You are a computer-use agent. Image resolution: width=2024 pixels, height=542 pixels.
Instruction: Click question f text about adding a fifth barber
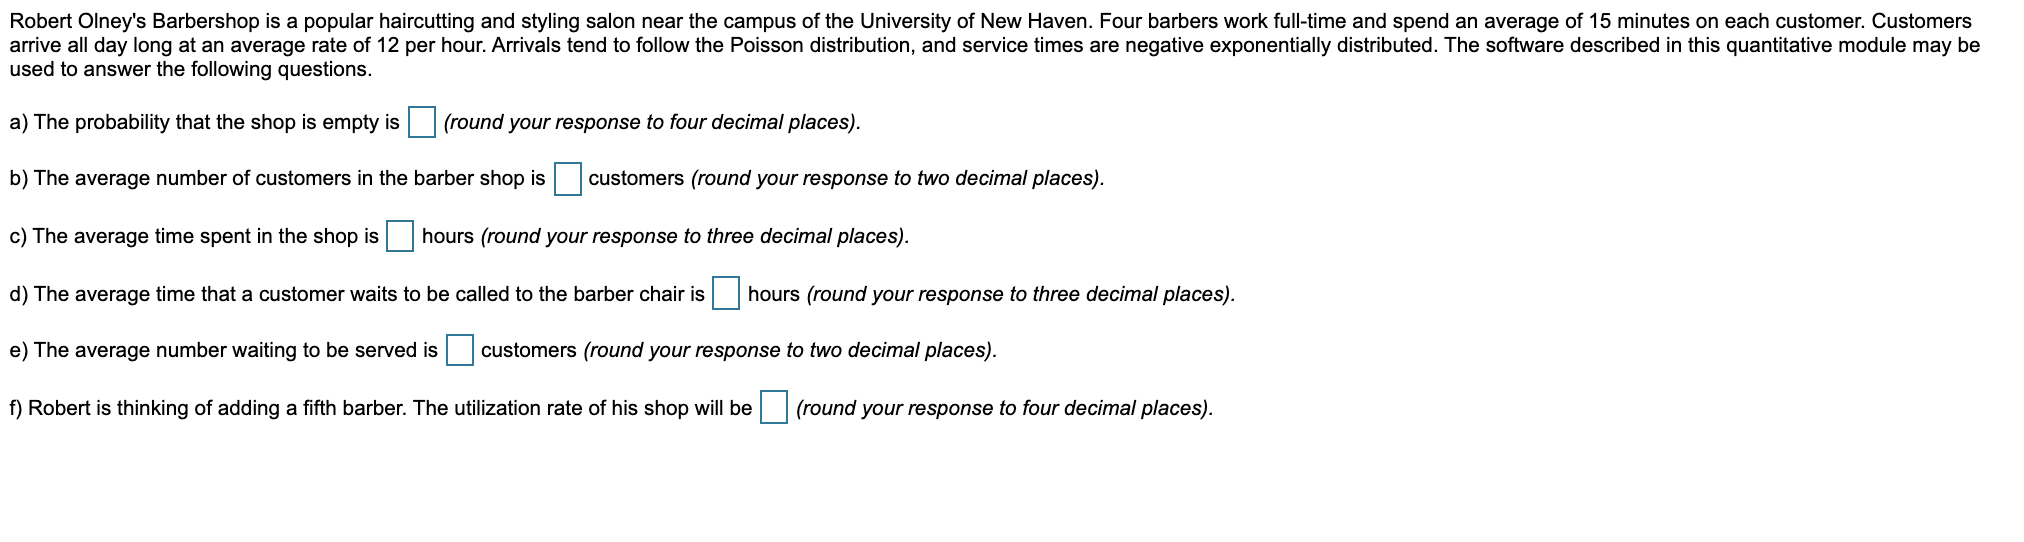[x=380, y=408]
